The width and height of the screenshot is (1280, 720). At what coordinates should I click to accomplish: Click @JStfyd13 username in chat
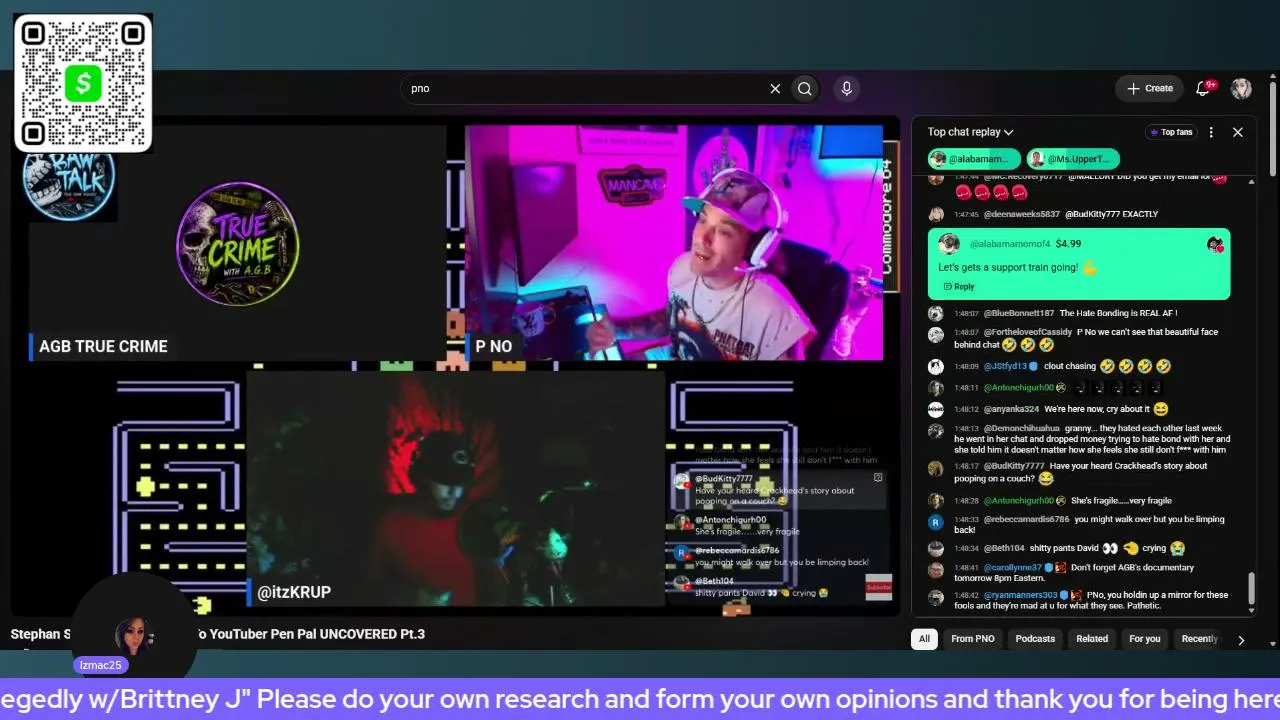click(x=1006, y=366)
